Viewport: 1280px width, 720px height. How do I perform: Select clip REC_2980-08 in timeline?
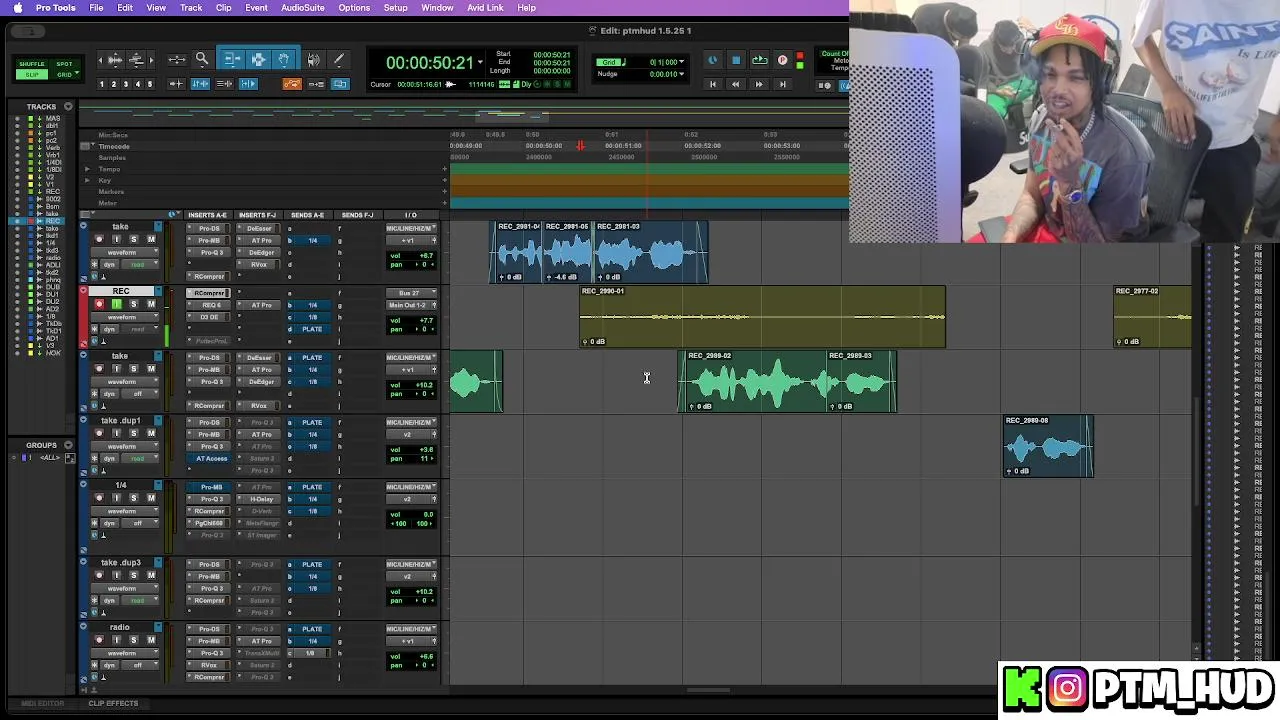pyautogui.click(x=1048, y=446)
